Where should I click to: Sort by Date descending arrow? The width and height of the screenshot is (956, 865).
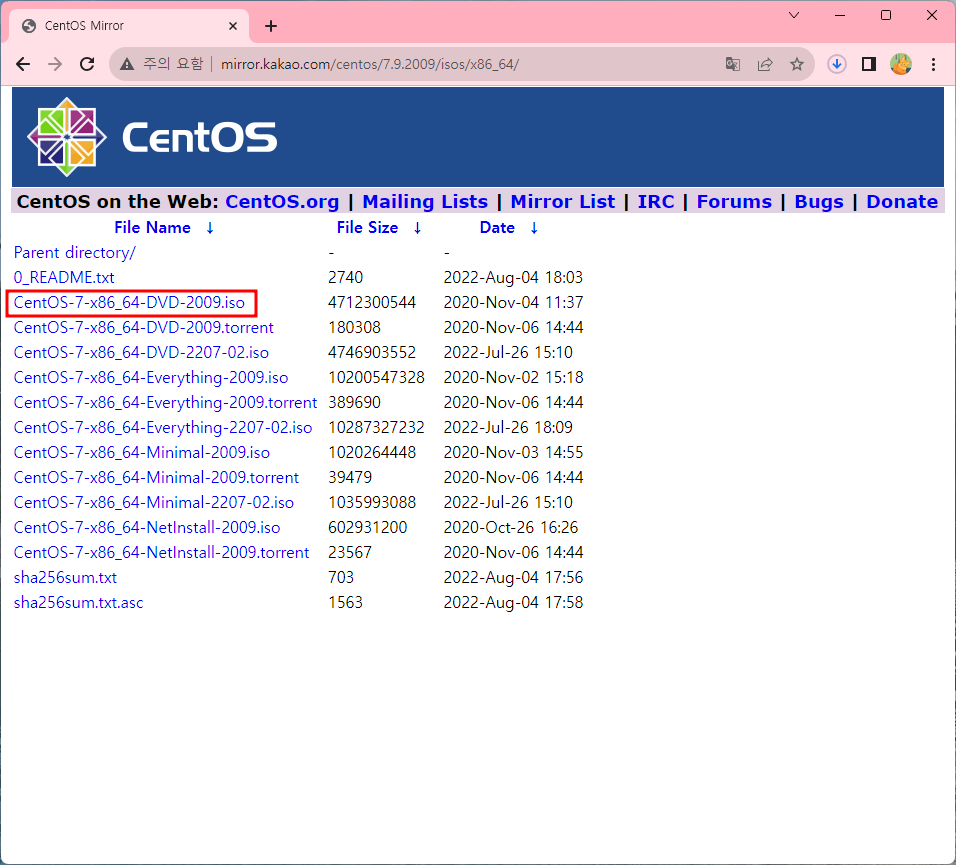point(533,228)
